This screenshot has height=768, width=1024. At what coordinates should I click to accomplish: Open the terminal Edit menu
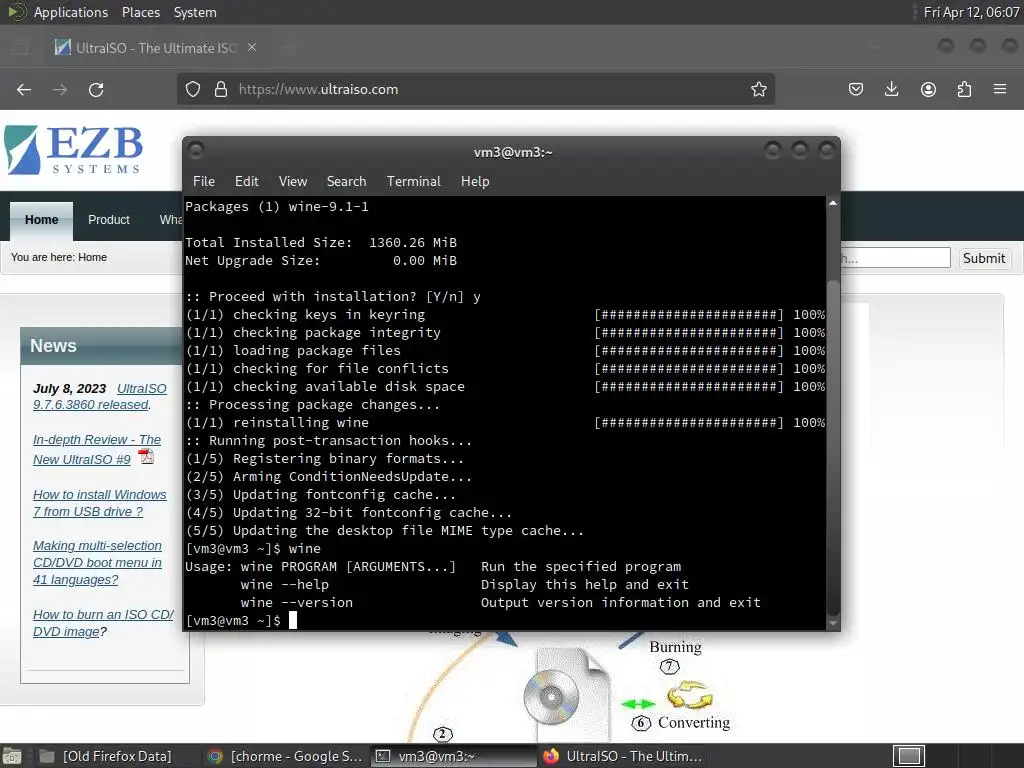(247, 182)
